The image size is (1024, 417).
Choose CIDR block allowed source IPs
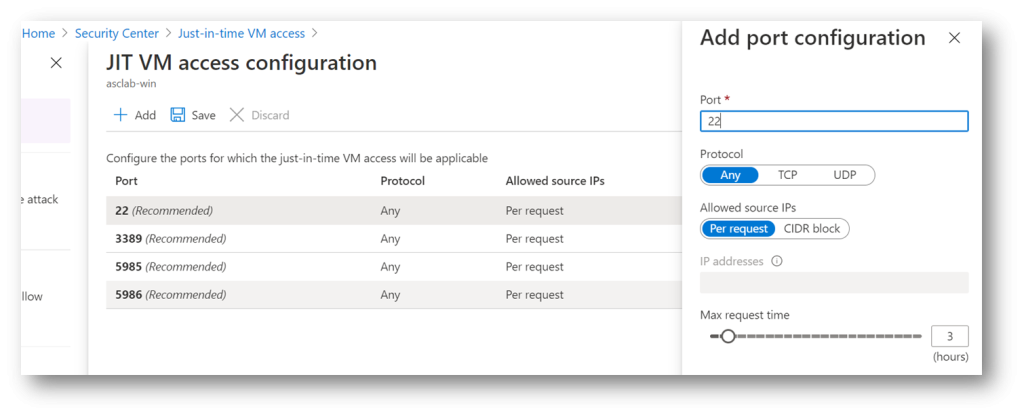pyautogui.click(x=812, y=228)
